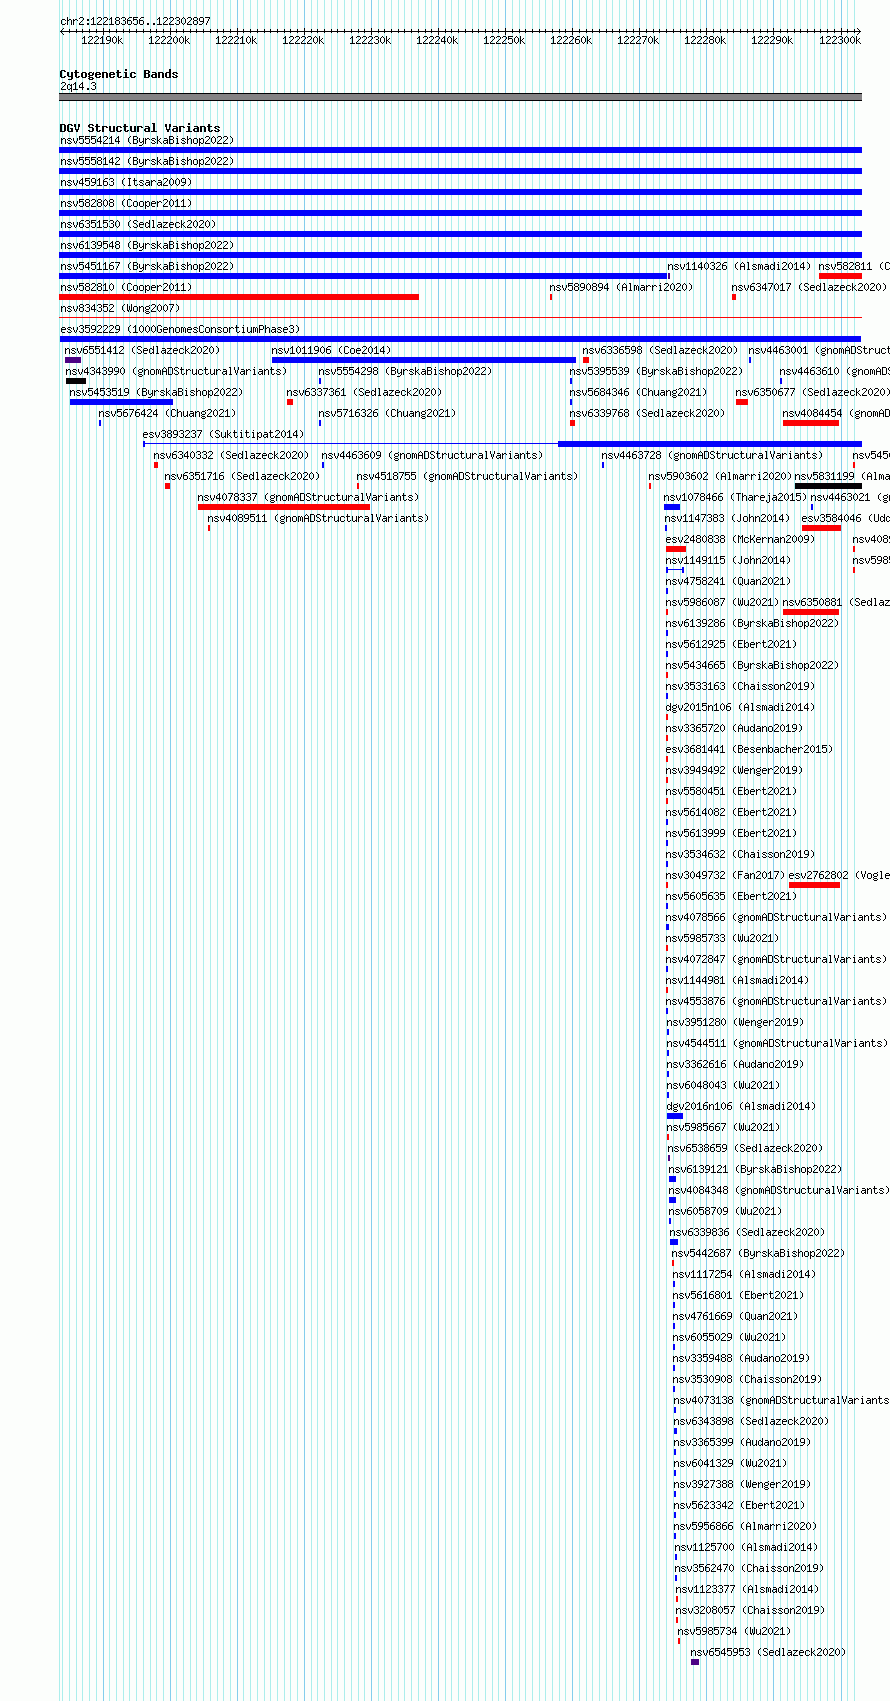Click the black nsv5831199 variant bar

pos(828,486)
